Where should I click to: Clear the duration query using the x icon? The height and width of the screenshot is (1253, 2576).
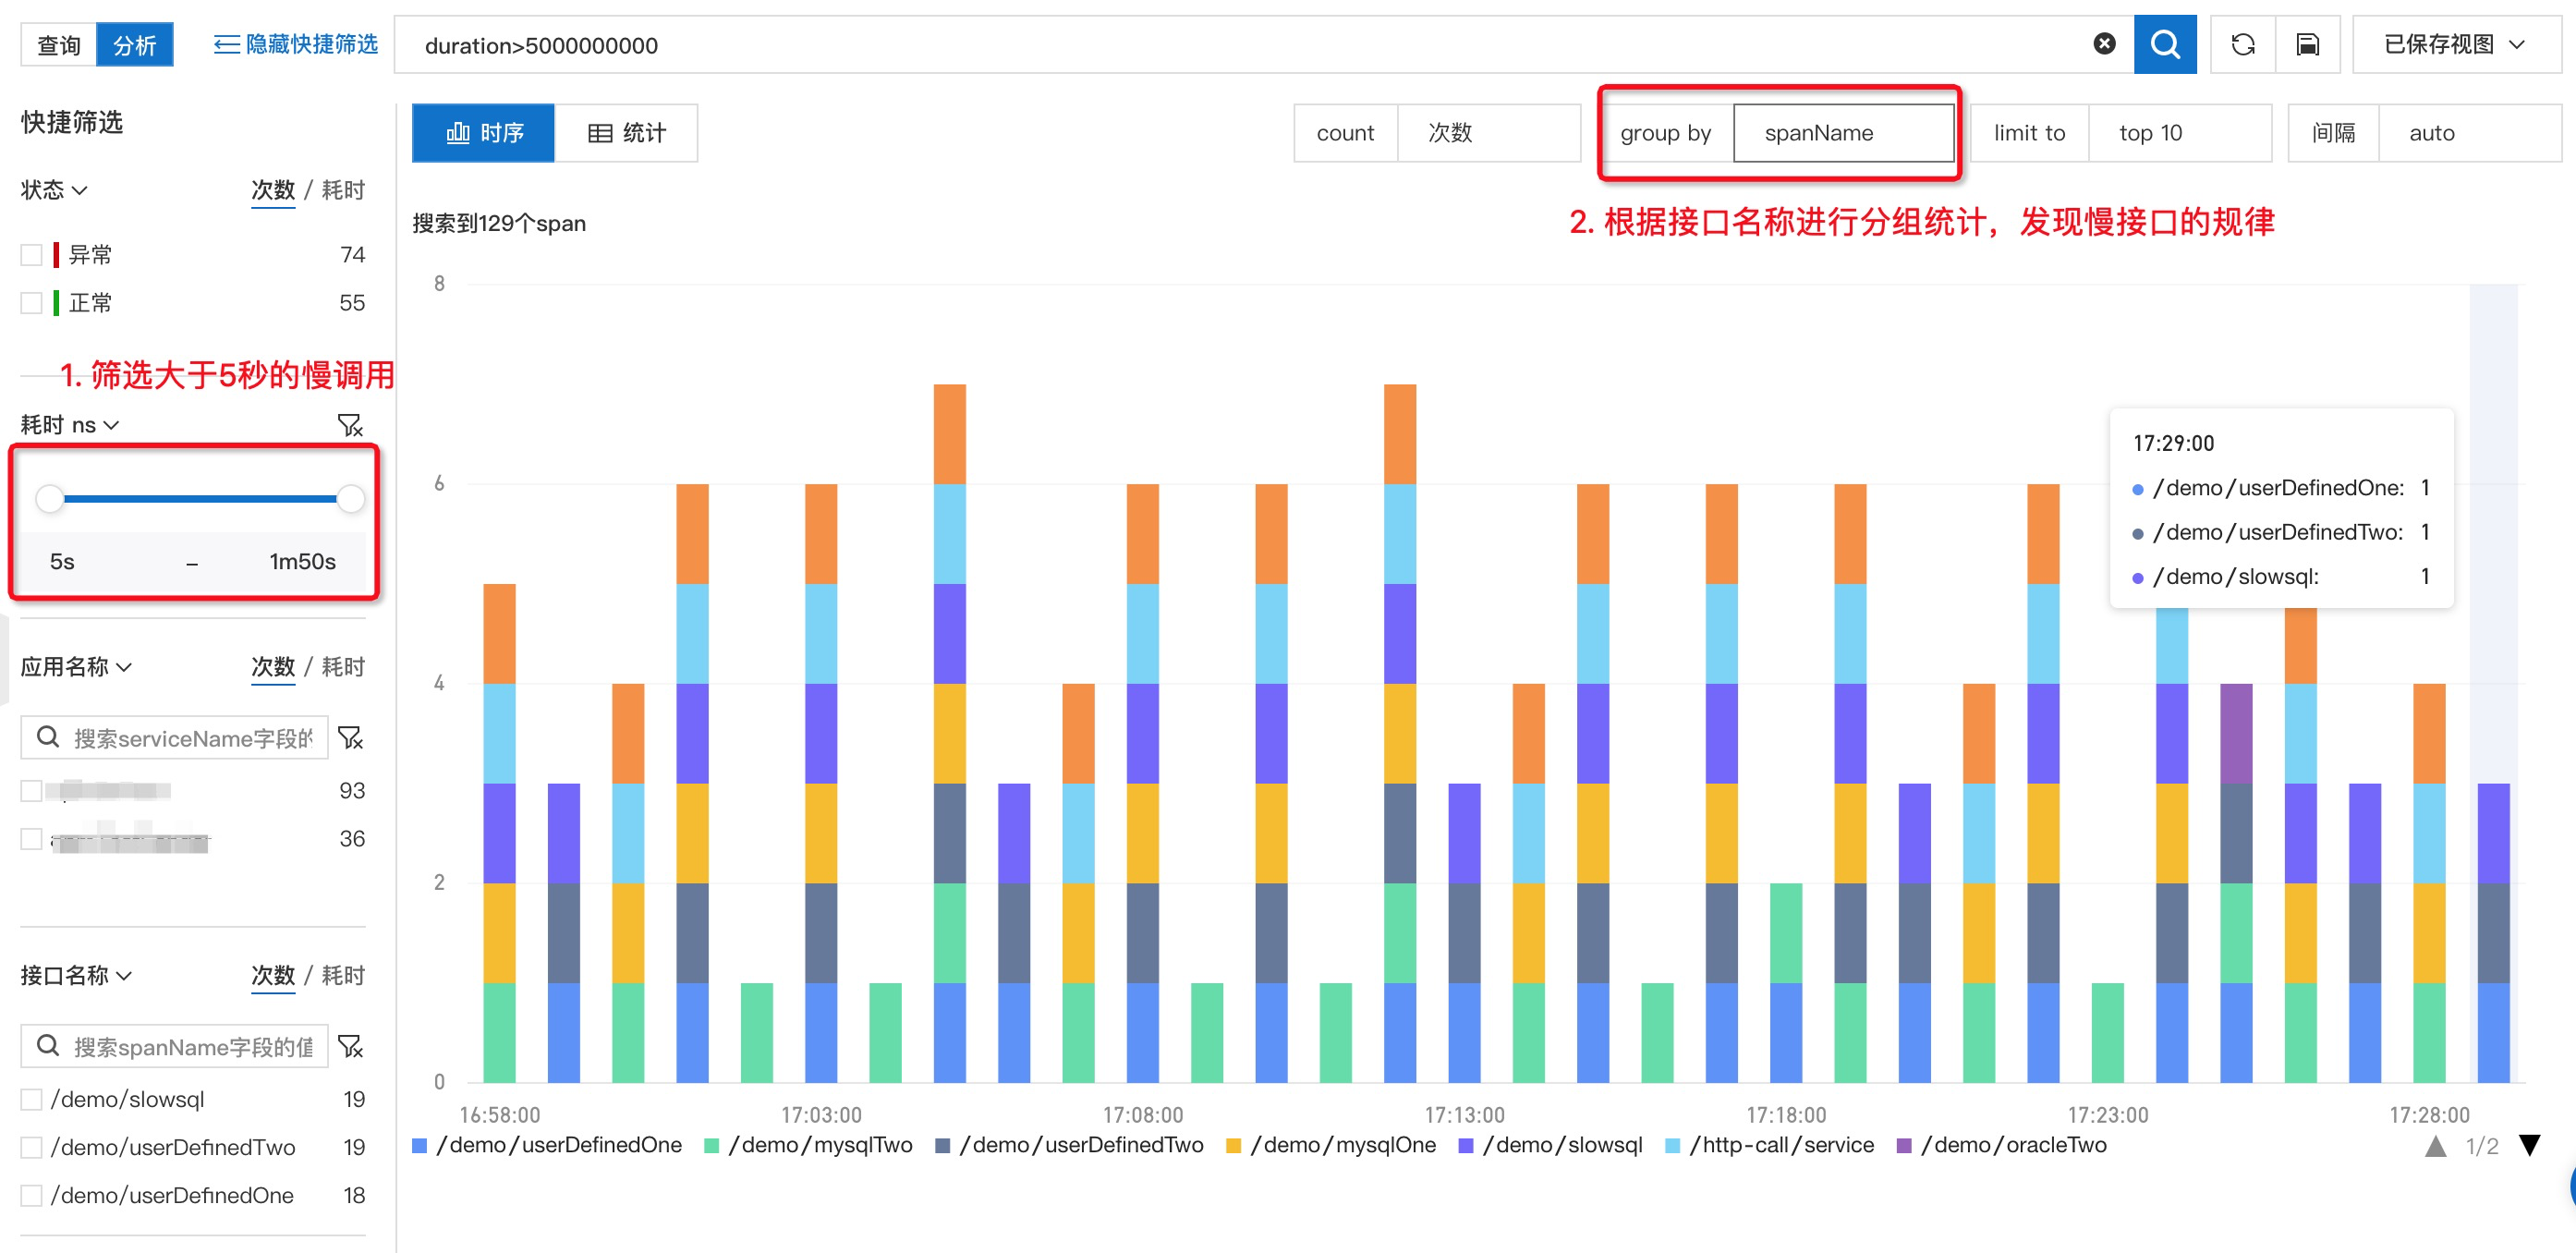(2104, 43)
